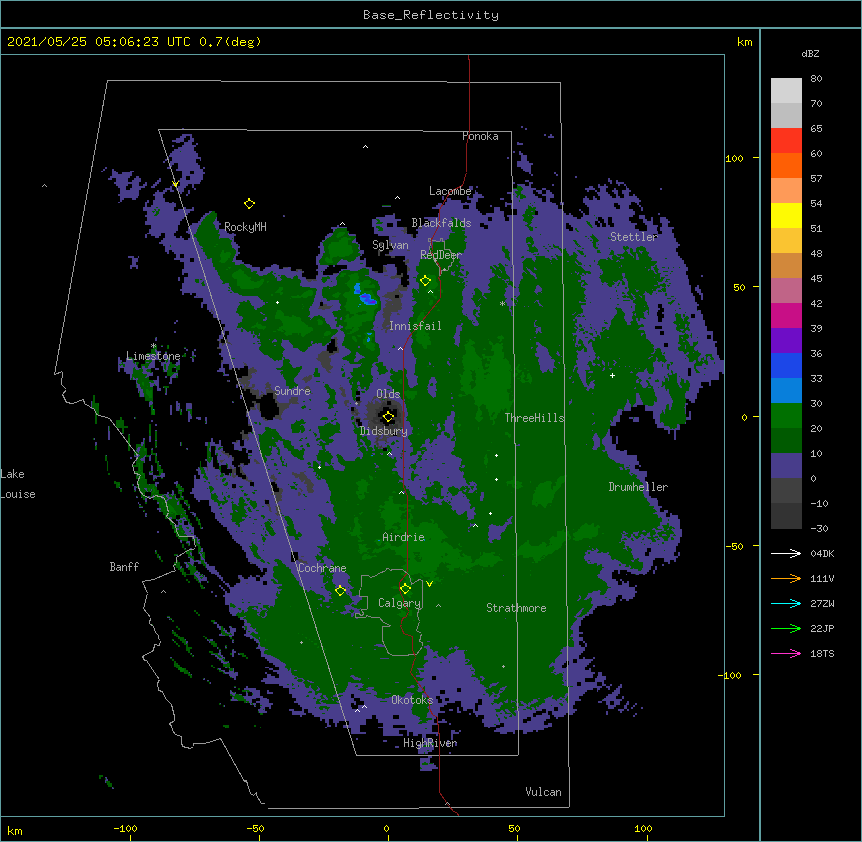Click the Calgary city label
The image size is (862, 842).
coord(400,603)
